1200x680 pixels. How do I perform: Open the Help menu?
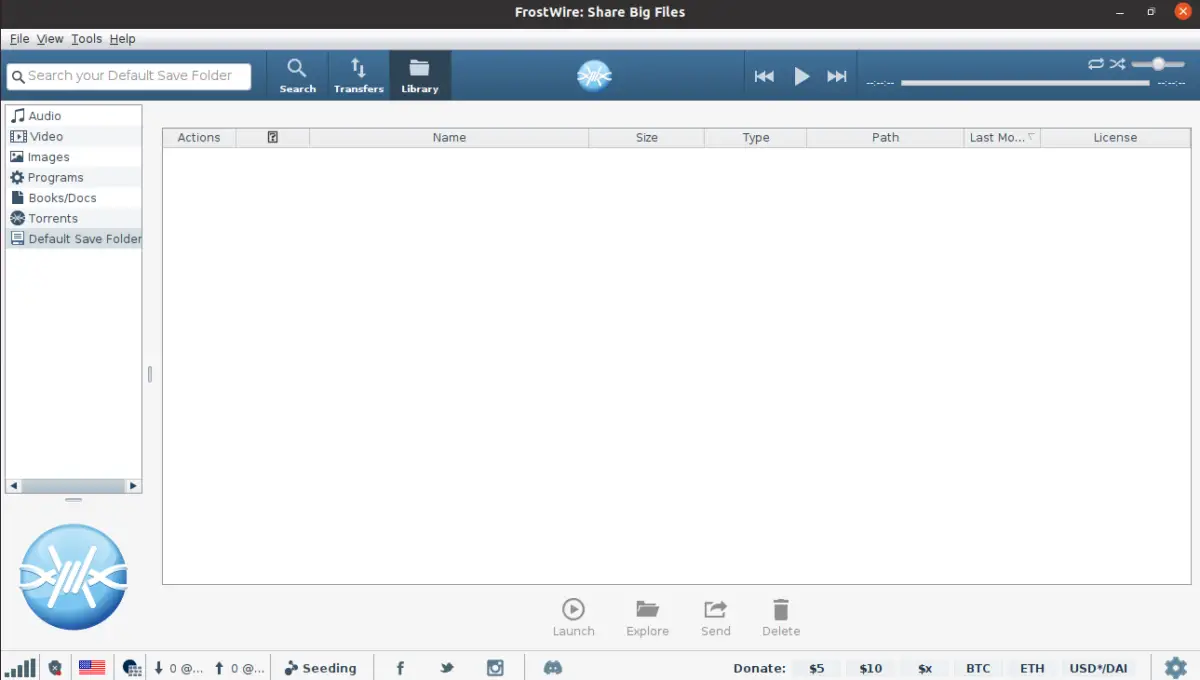[x=122, y=39]
